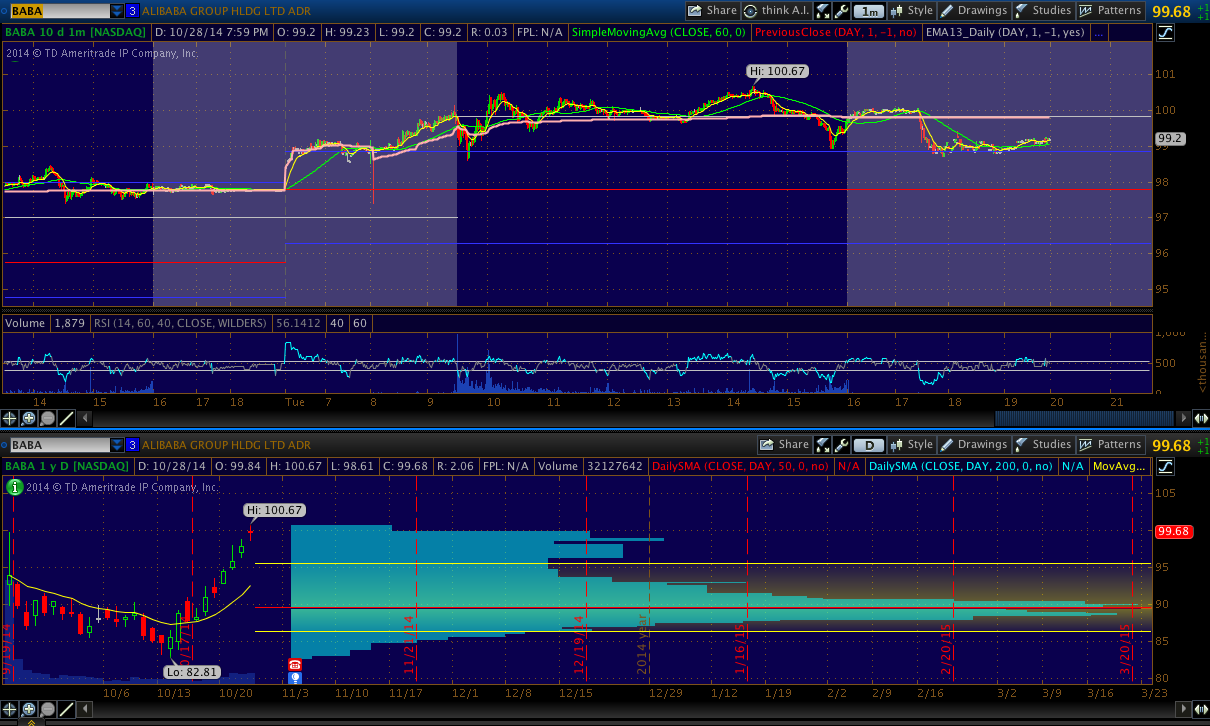Click the Share button on upper chart
Screen dimensions: 1210x726
click(712, 11)
